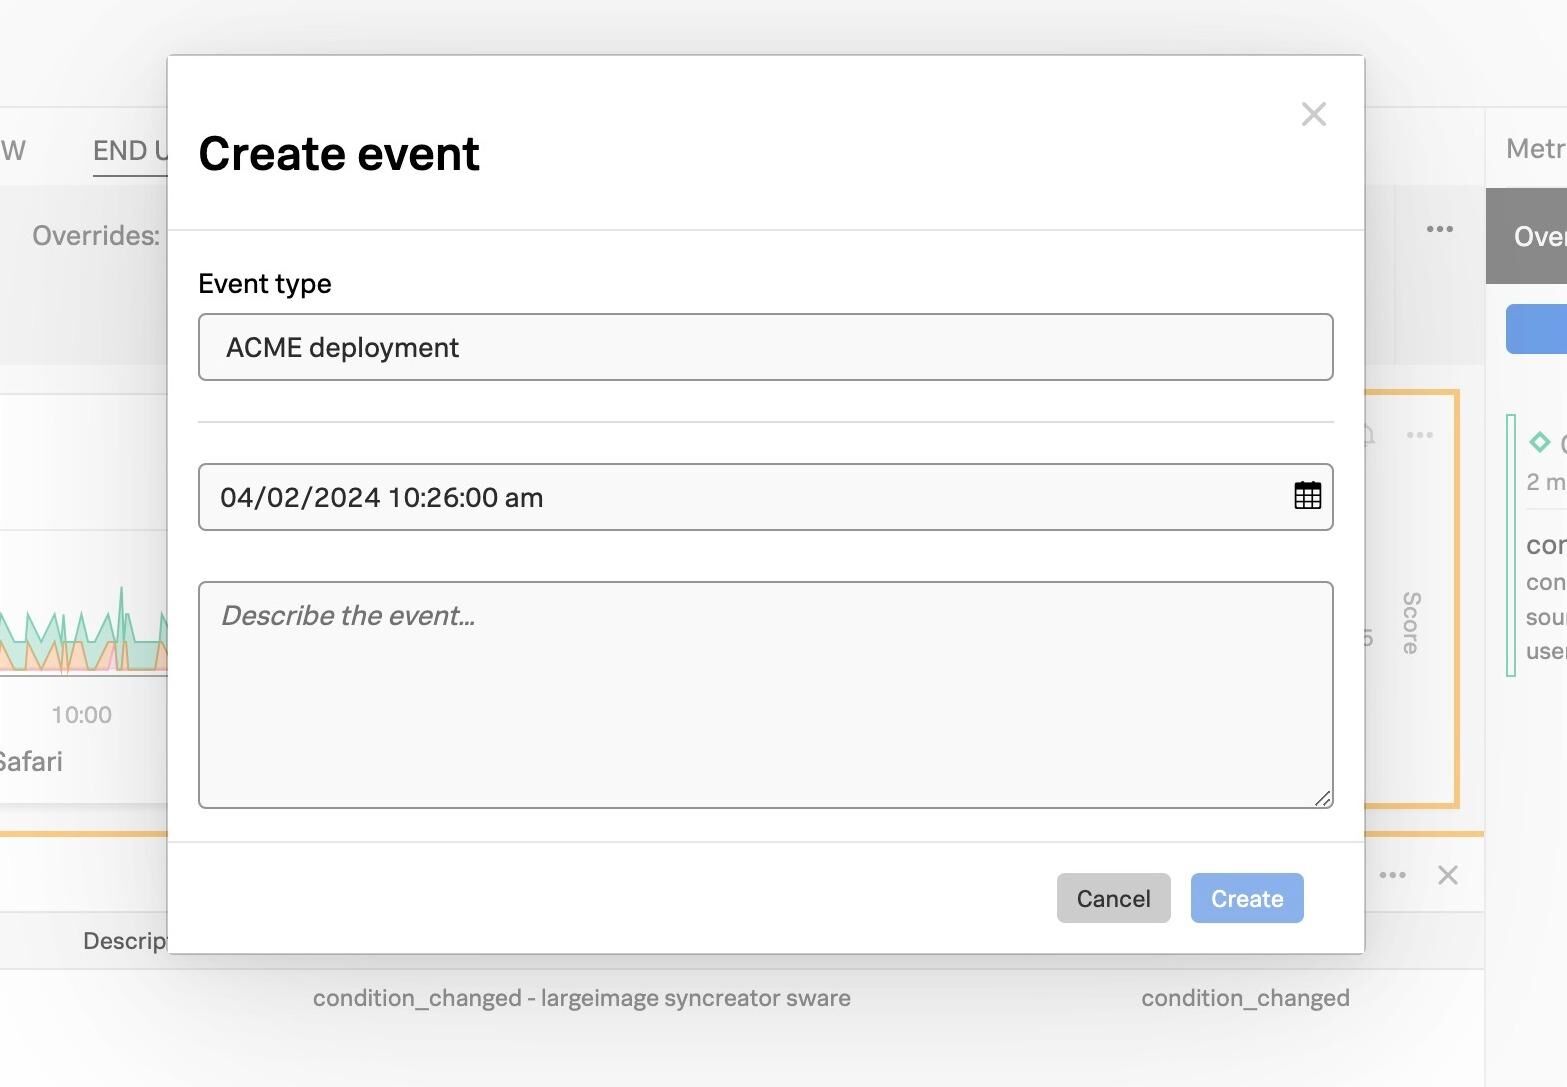The height and width of the screenshot is (1087, 1567).
Task: Open three-dot menu in events panel header
Action: pyautogui.click(x=1392, y=875)
